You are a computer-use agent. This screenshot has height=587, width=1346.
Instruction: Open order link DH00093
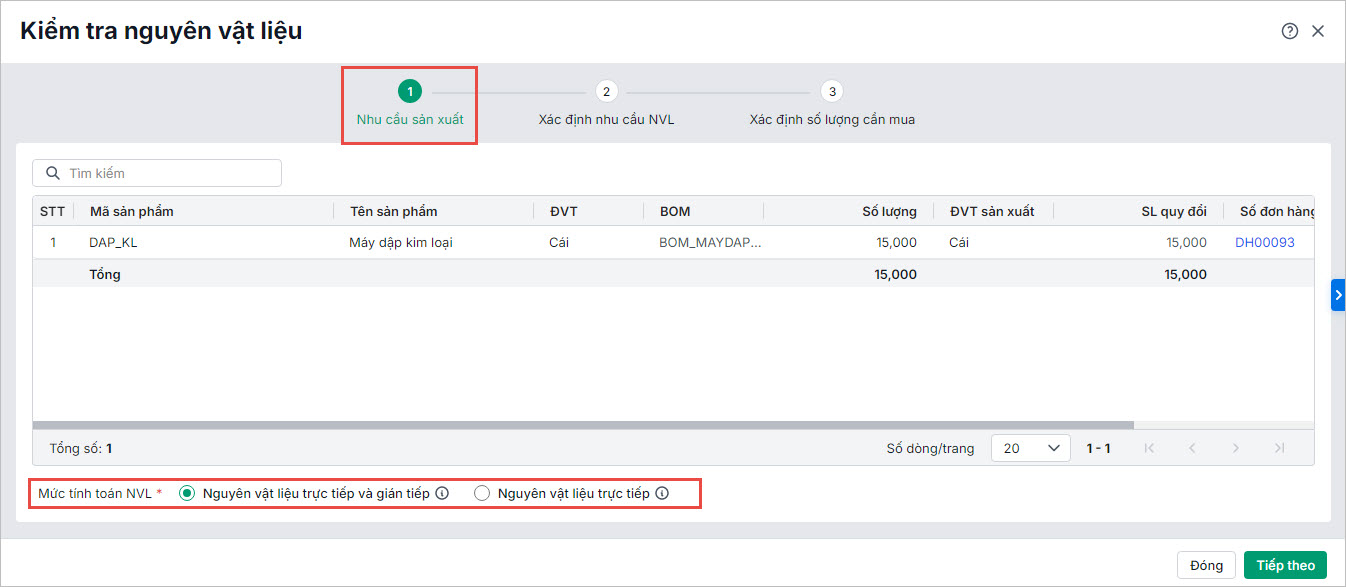point(1264,242)
